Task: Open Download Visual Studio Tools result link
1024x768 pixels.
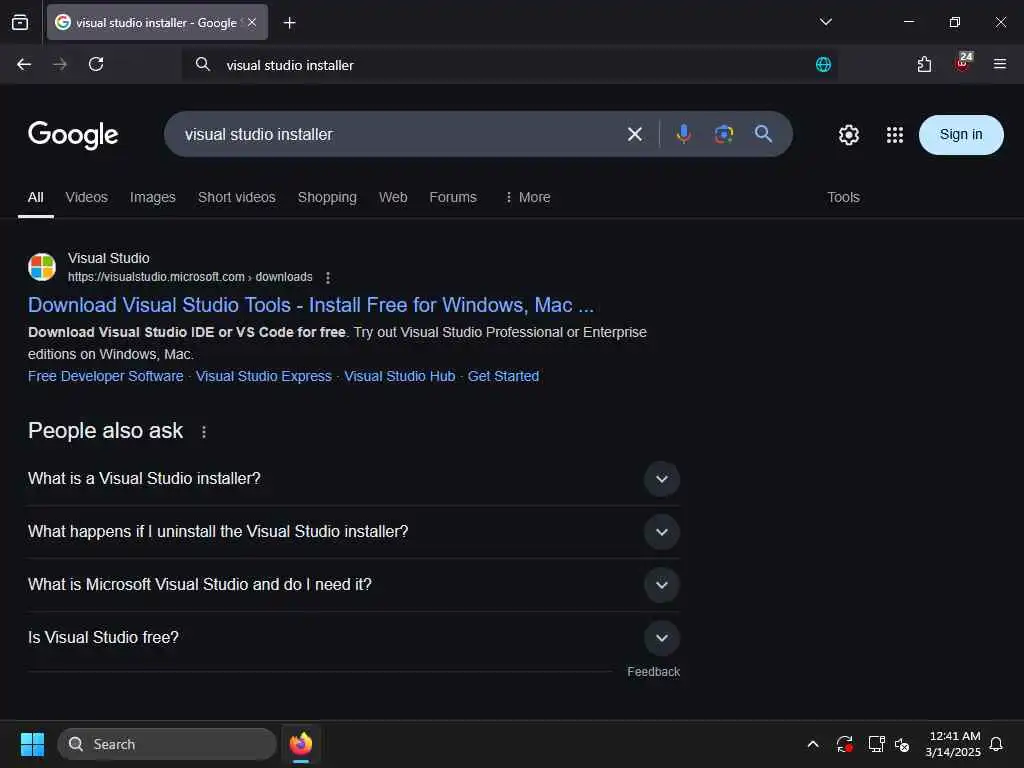Action: click(311, 305)
